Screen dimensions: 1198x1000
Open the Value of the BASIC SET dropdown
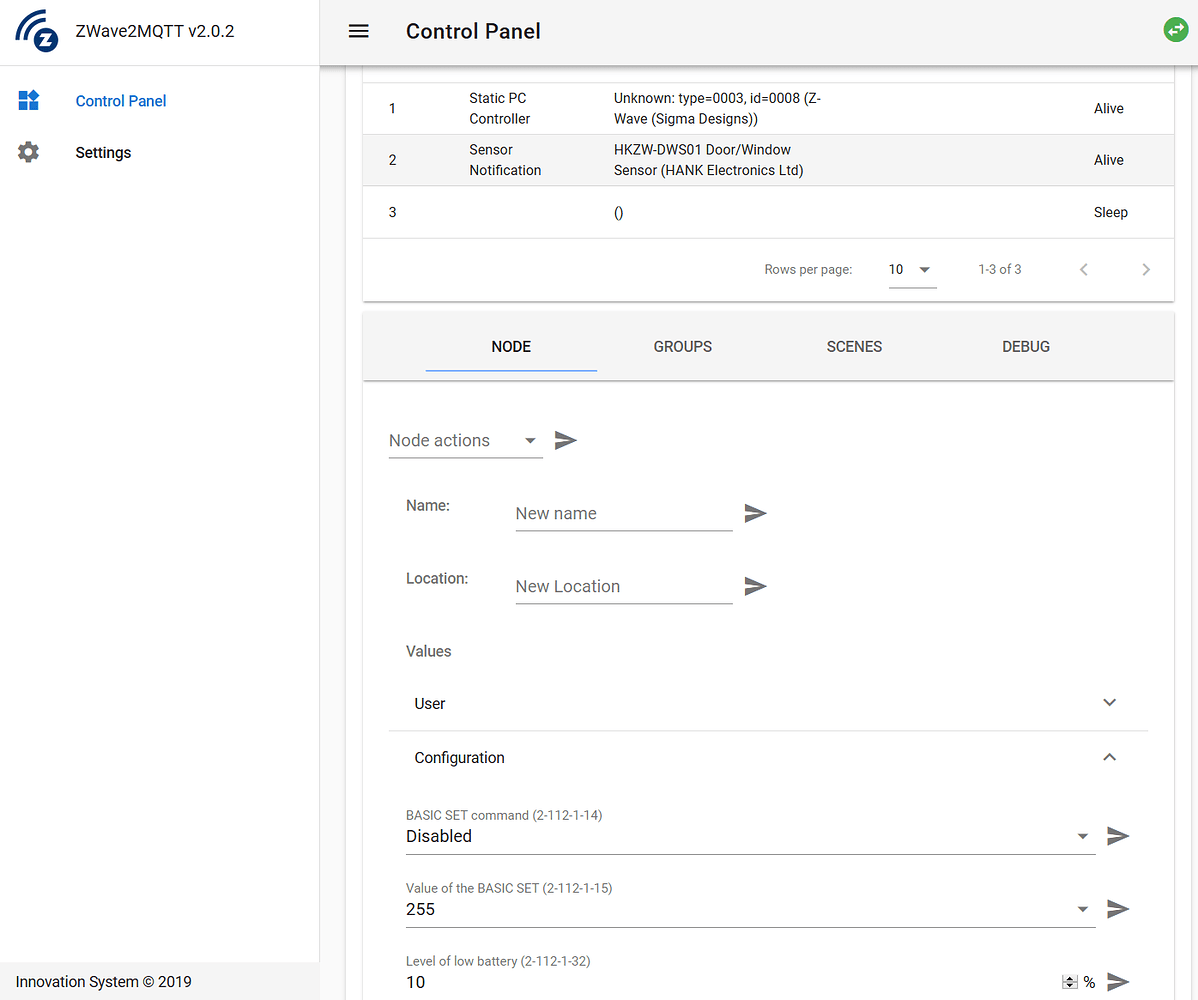coord(1081,909)
